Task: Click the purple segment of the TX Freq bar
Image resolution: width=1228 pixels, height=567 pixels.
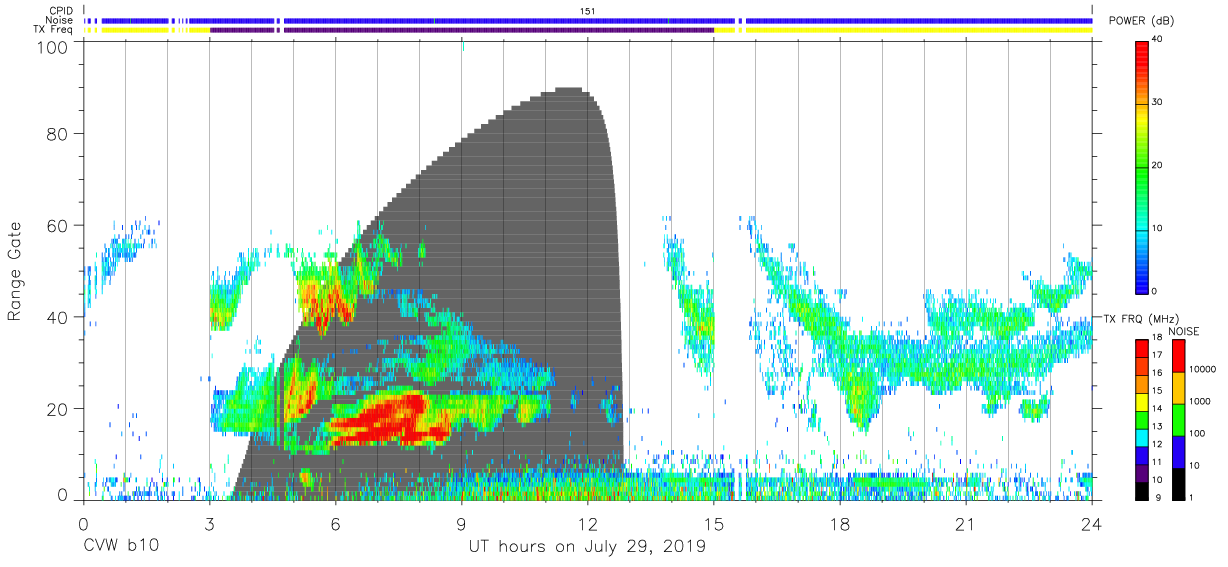Action: [x=462, y=30]
